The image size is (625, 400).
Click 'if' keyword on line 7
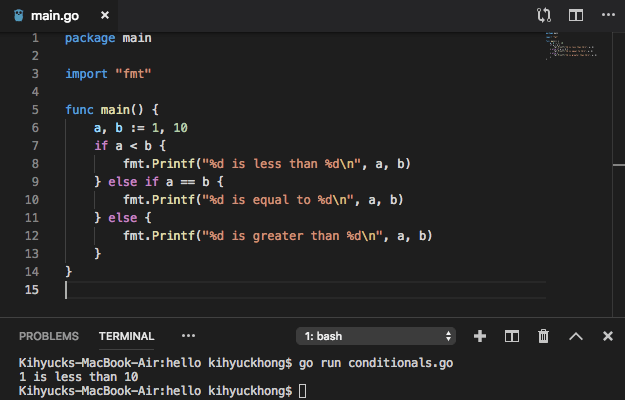[101, 146]
